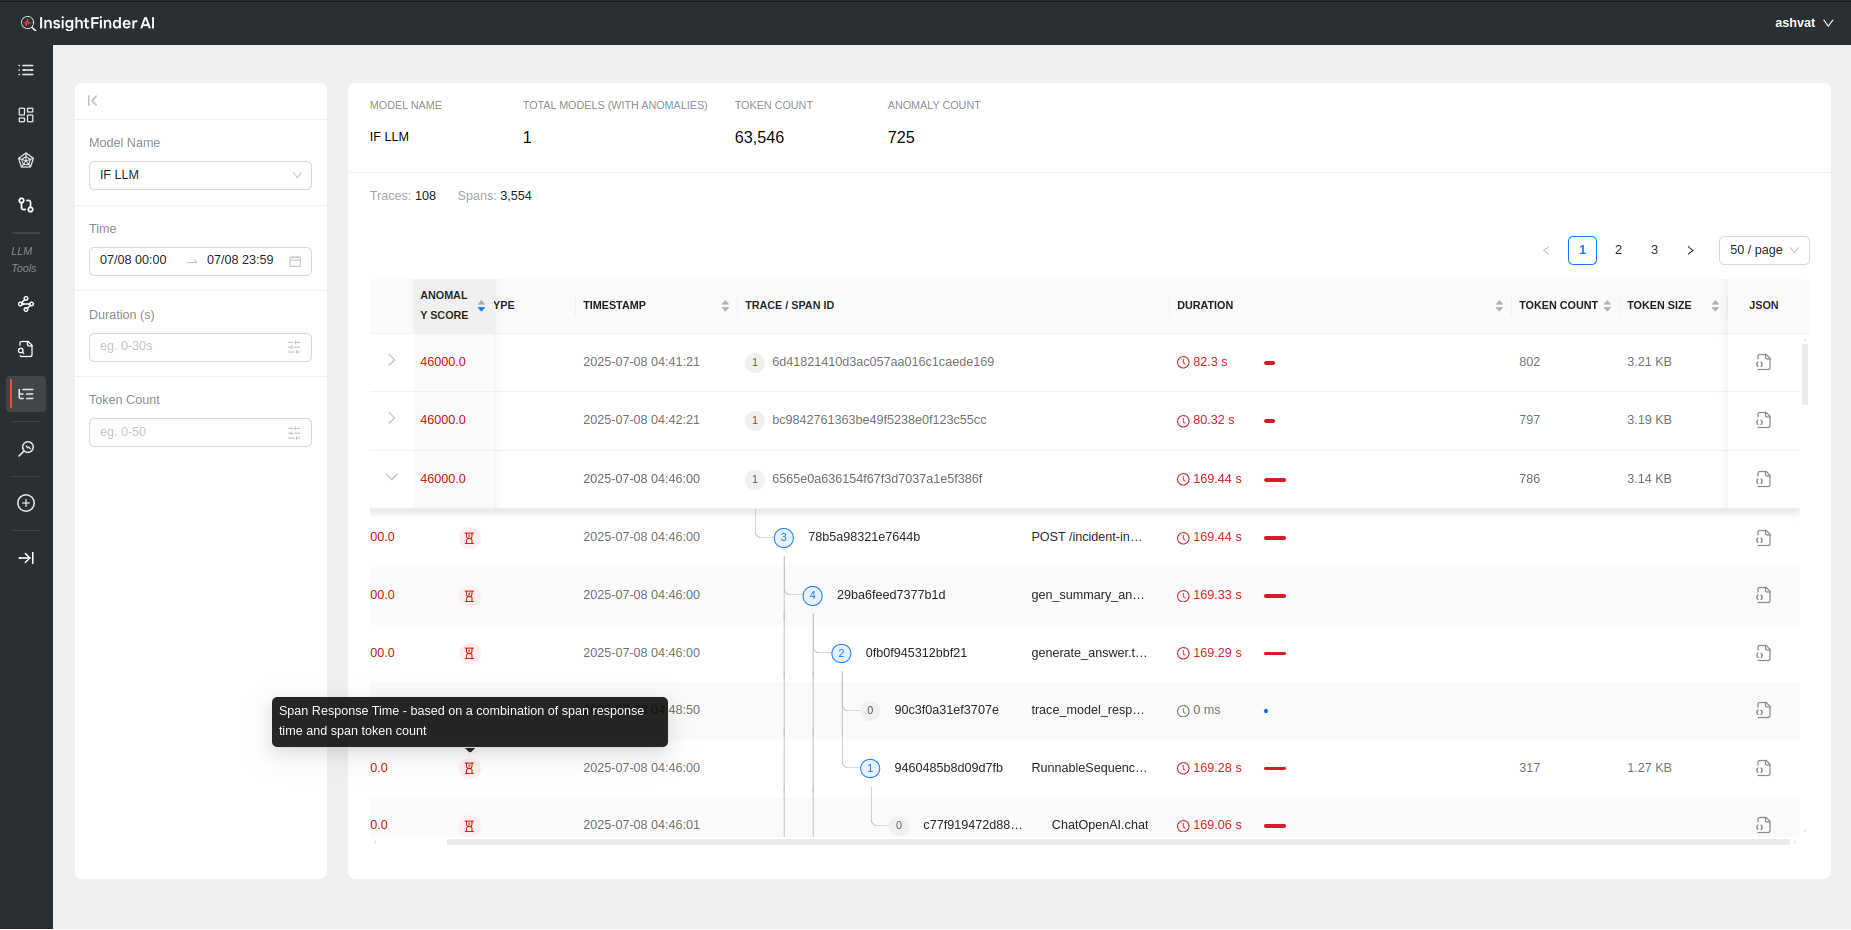The height and width of the screenshot is (930, 1851).
Task: Click the plus circle icon in sidebar
Action: point(26,503)
